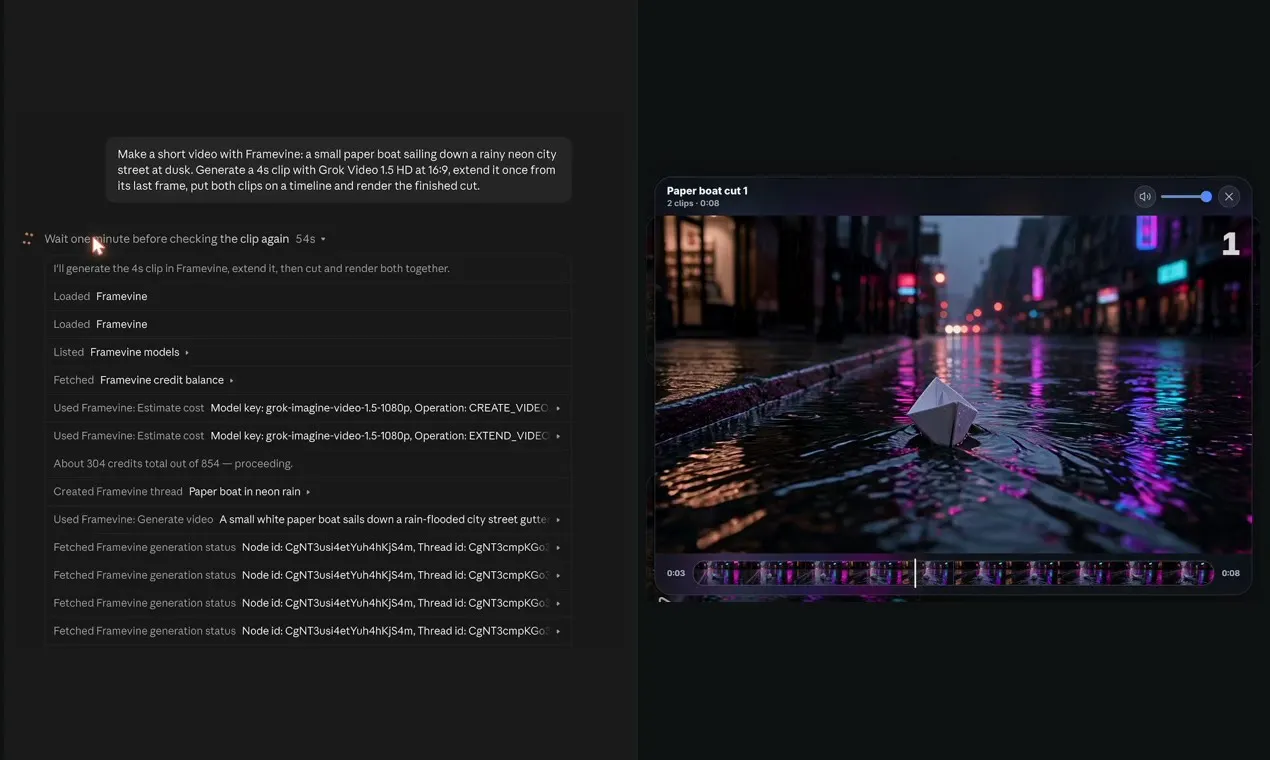Click "Wait one minute before checking the clip again"
Viewport: 1270px width, 760px height.
[x=166, y=239]
